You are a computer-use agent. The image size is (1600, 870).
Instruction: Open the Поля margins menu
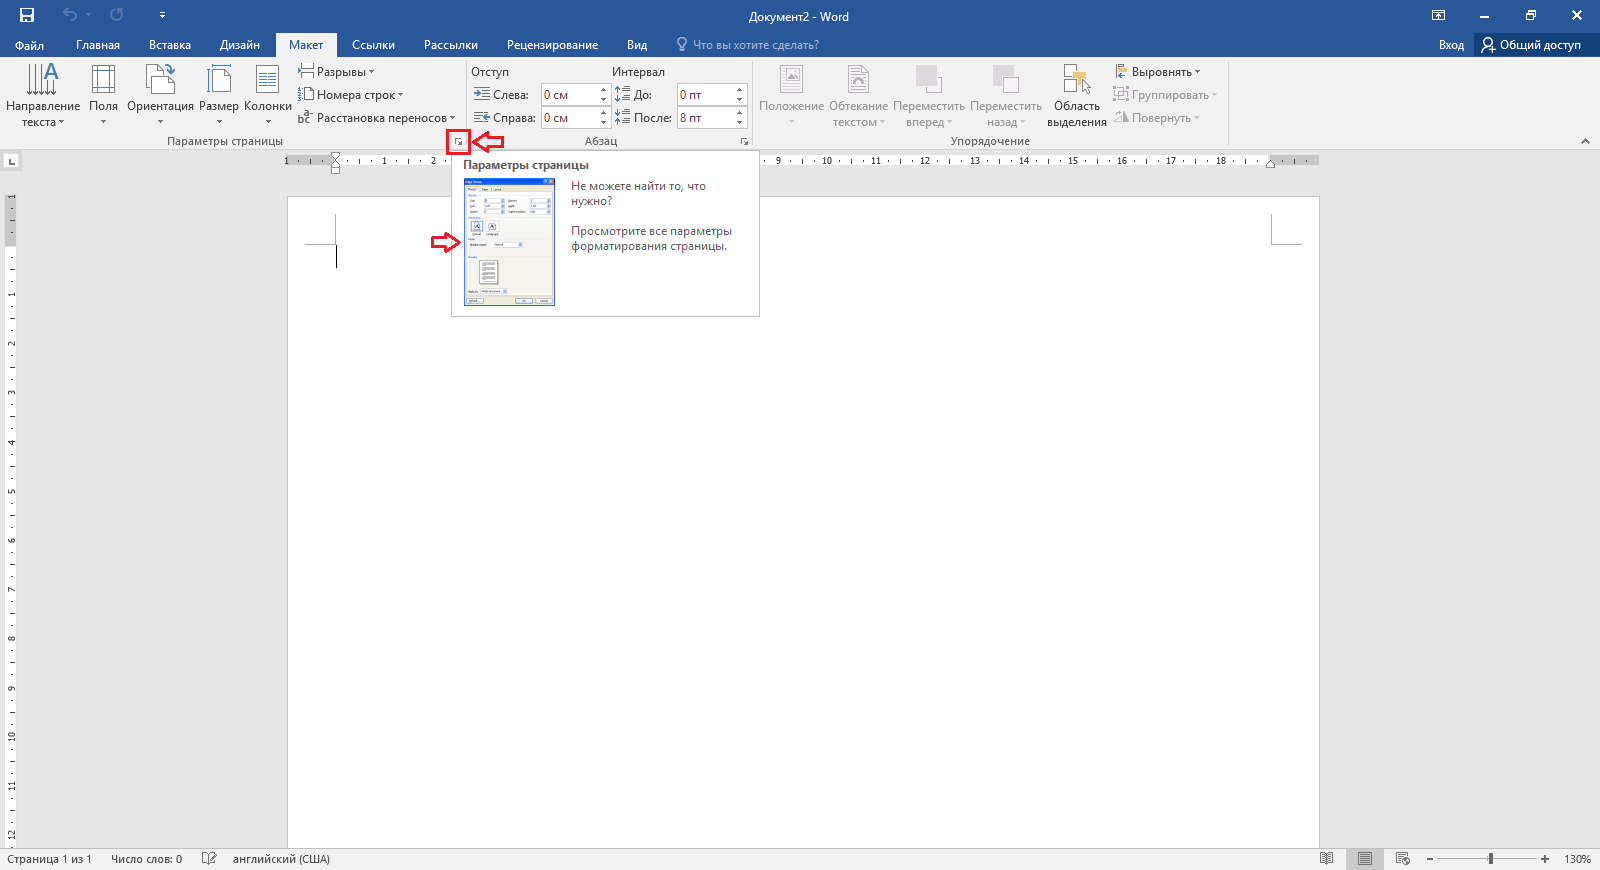pyautogui.click(x=103, y=95)
